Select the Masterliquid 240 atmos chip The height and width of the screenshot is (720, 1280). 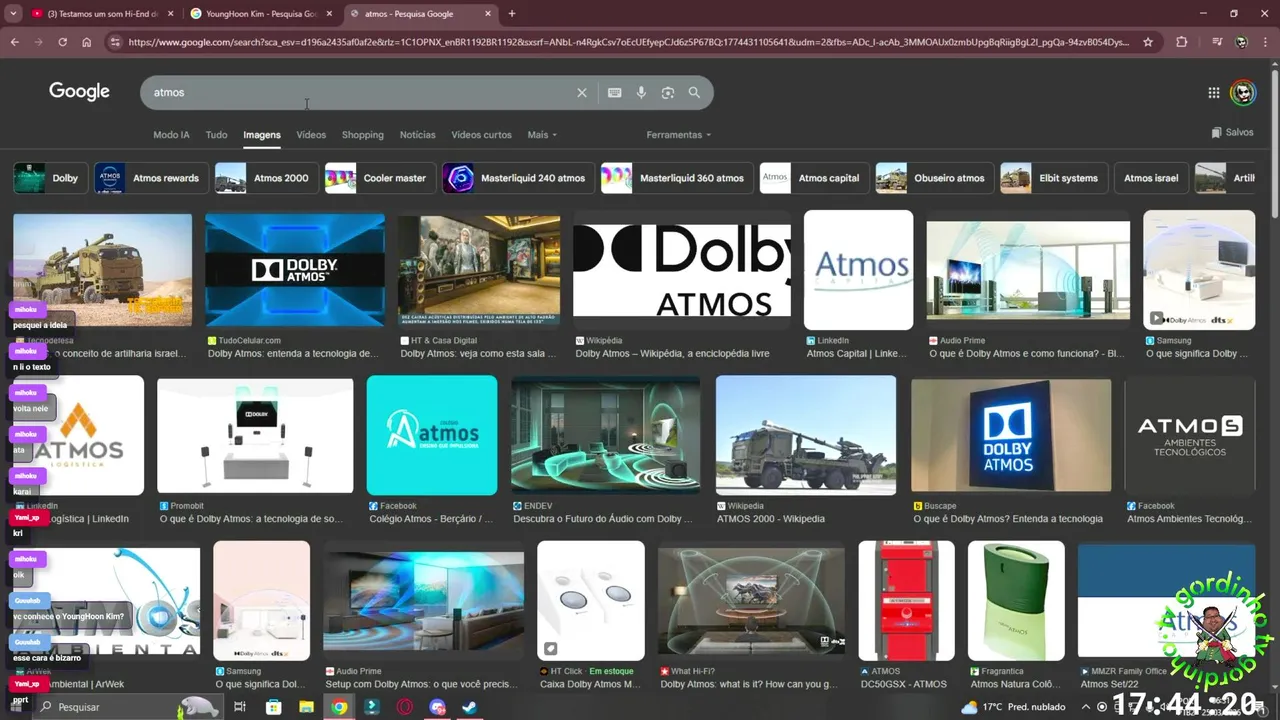pyautogui.click(x=518, y=178)
